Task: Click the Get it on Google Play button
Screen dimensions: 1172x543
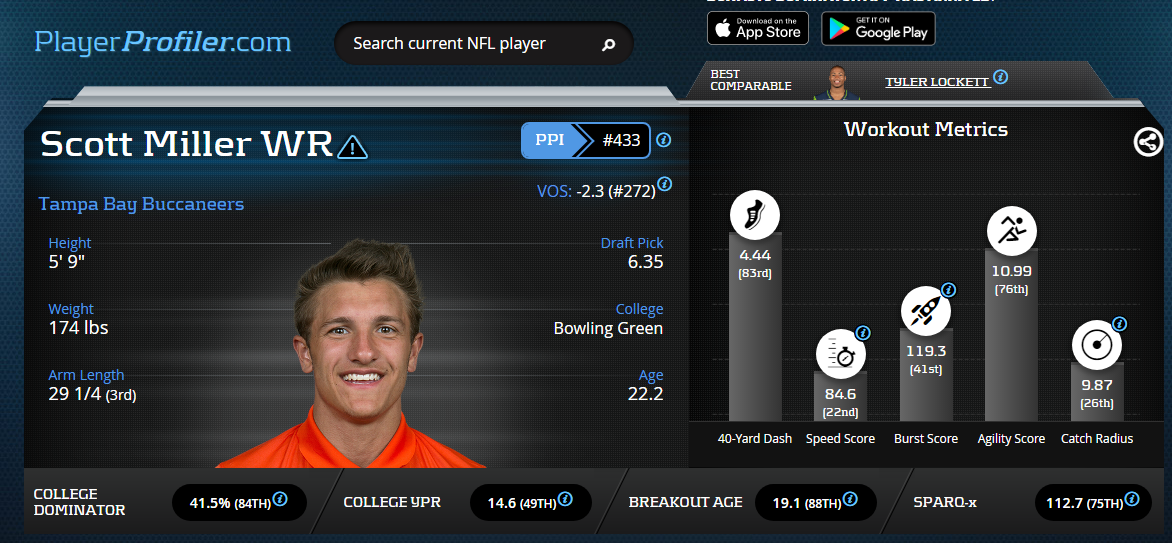Action: pyautogui.click(x=878, y=28)
